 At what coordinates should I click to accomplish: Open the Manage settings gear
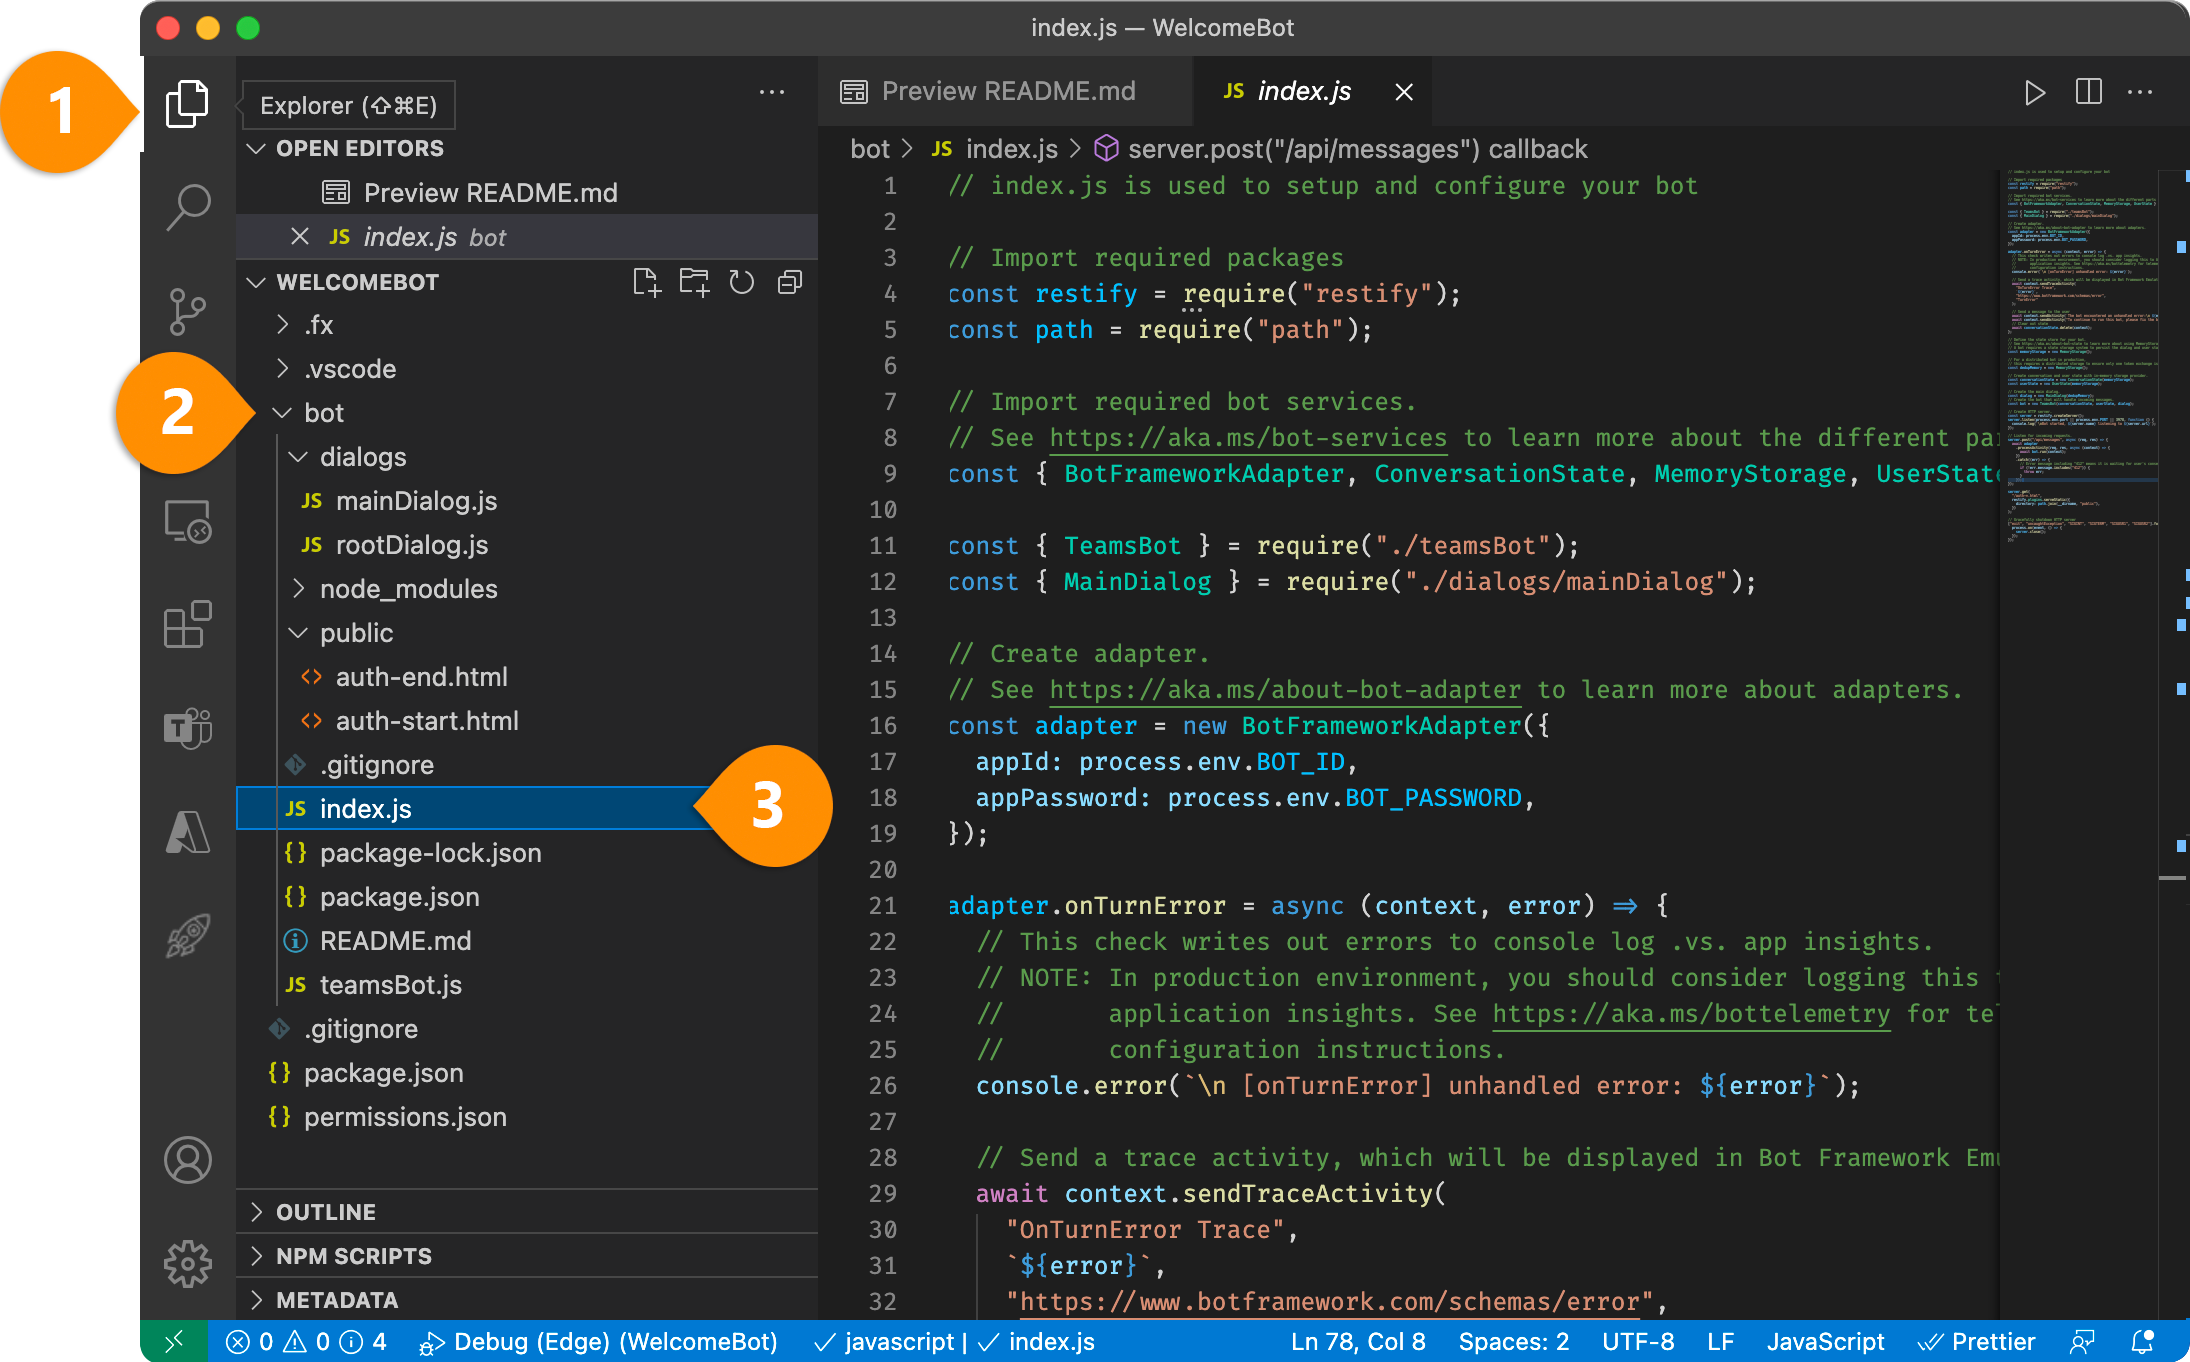tap(187, 1262)
